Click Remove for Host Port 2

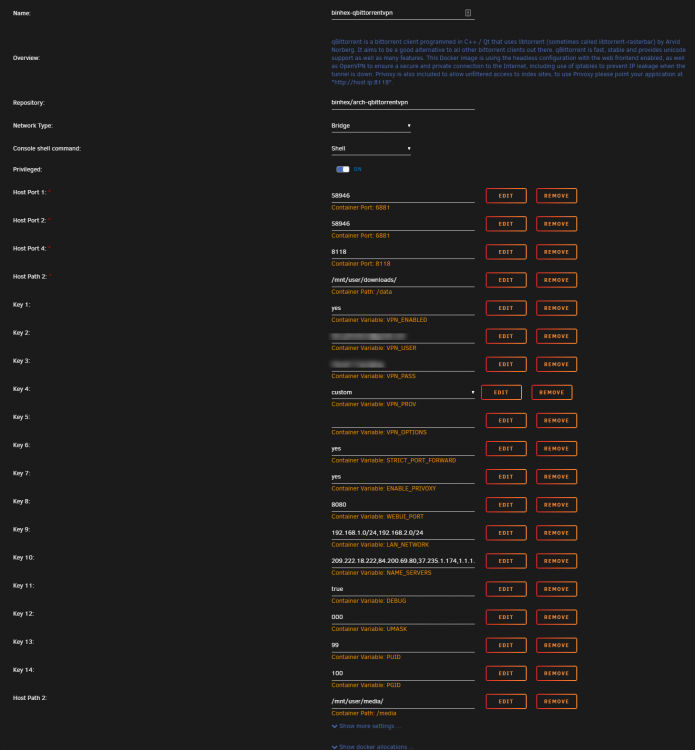[x=556, y=224]
